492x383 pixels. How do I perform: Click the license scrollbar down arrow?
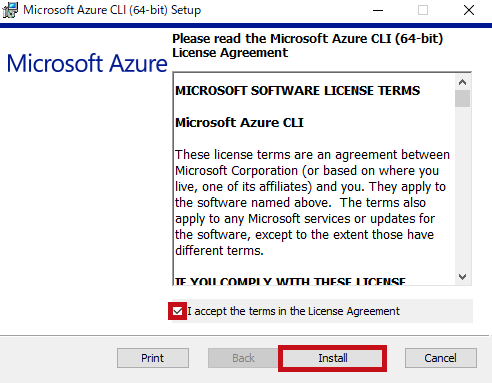point(462,277)
